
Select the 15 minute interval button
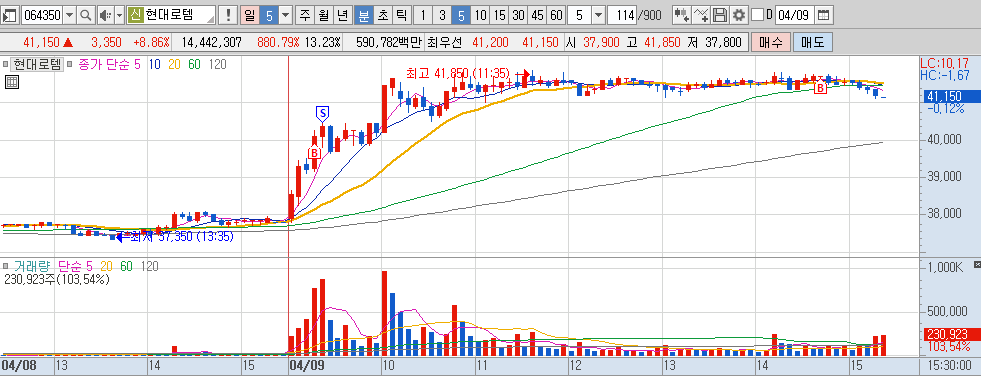tap(499, 14)
